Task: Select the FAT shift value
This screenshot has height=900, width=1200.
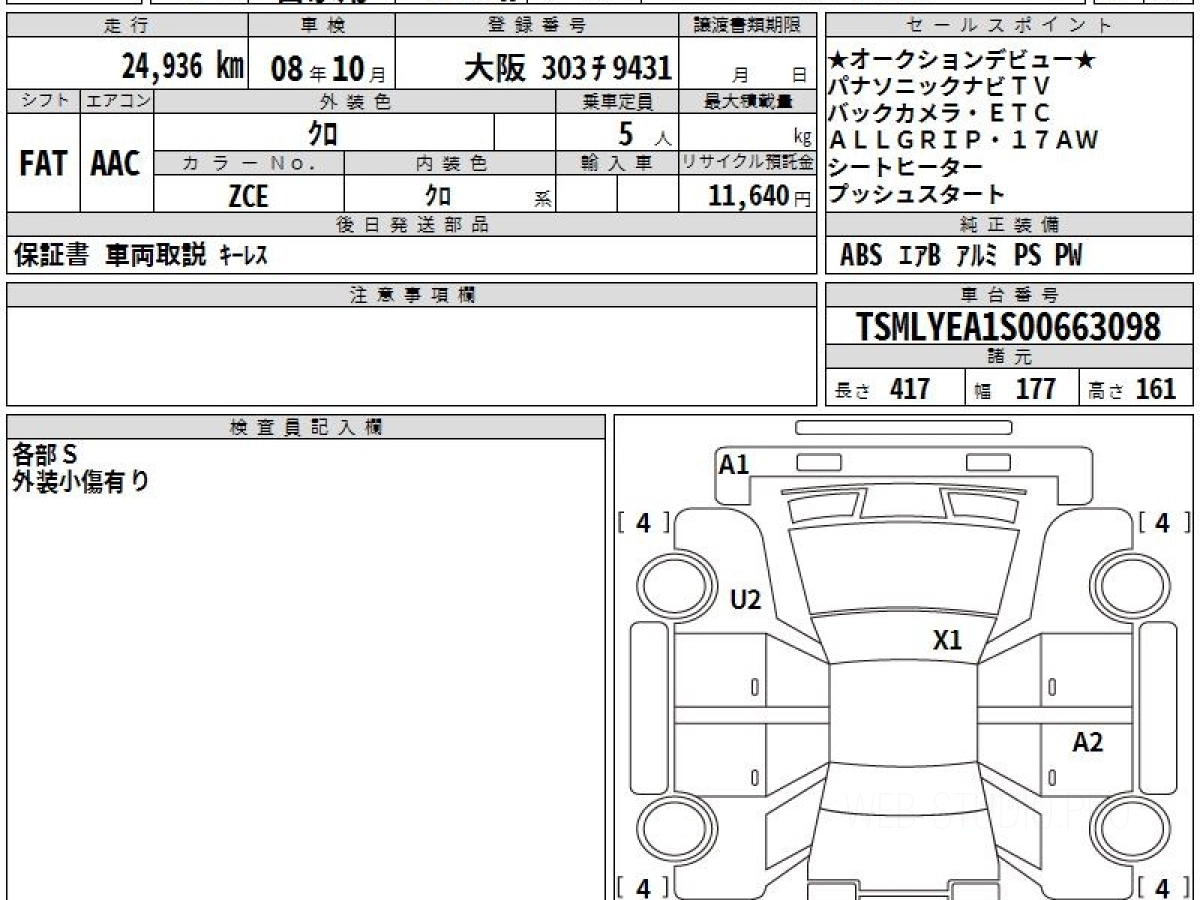Action: tap(43, 163)
